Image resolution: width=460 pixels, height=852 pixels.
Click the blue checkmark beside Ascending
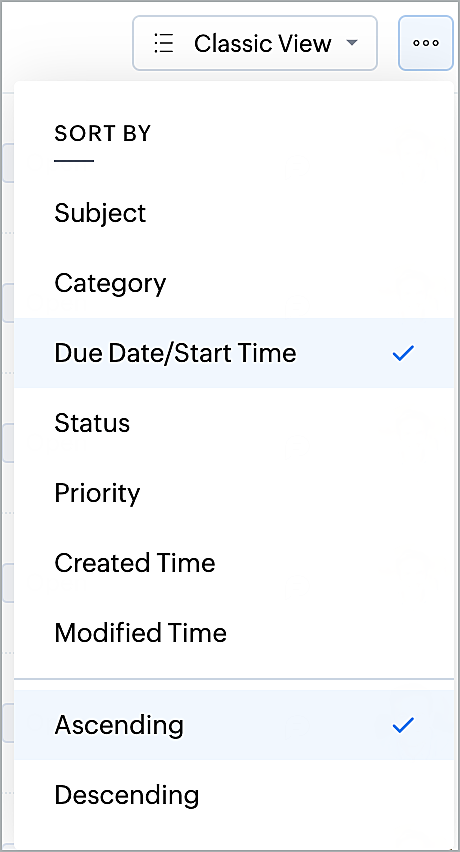tap(404, 725)
